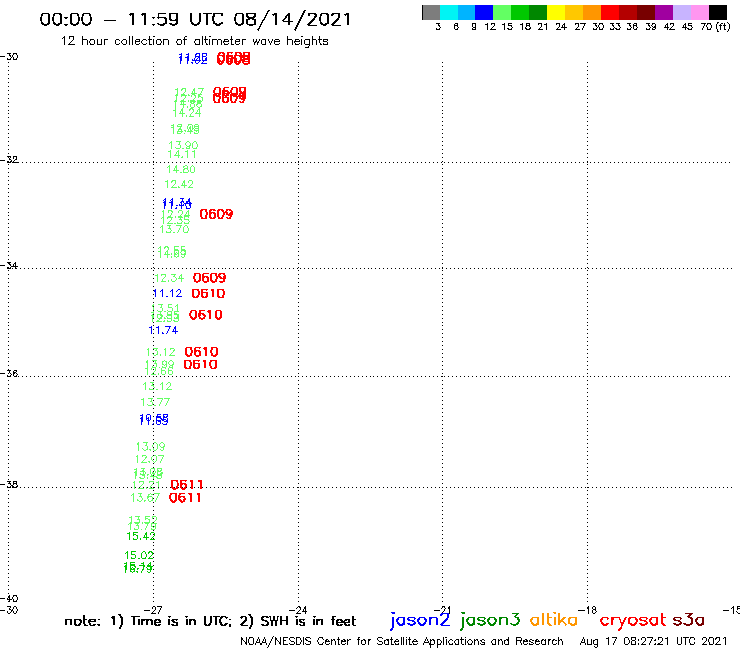Click the NOAA/NESDIS Center credit line

(402, 642)
